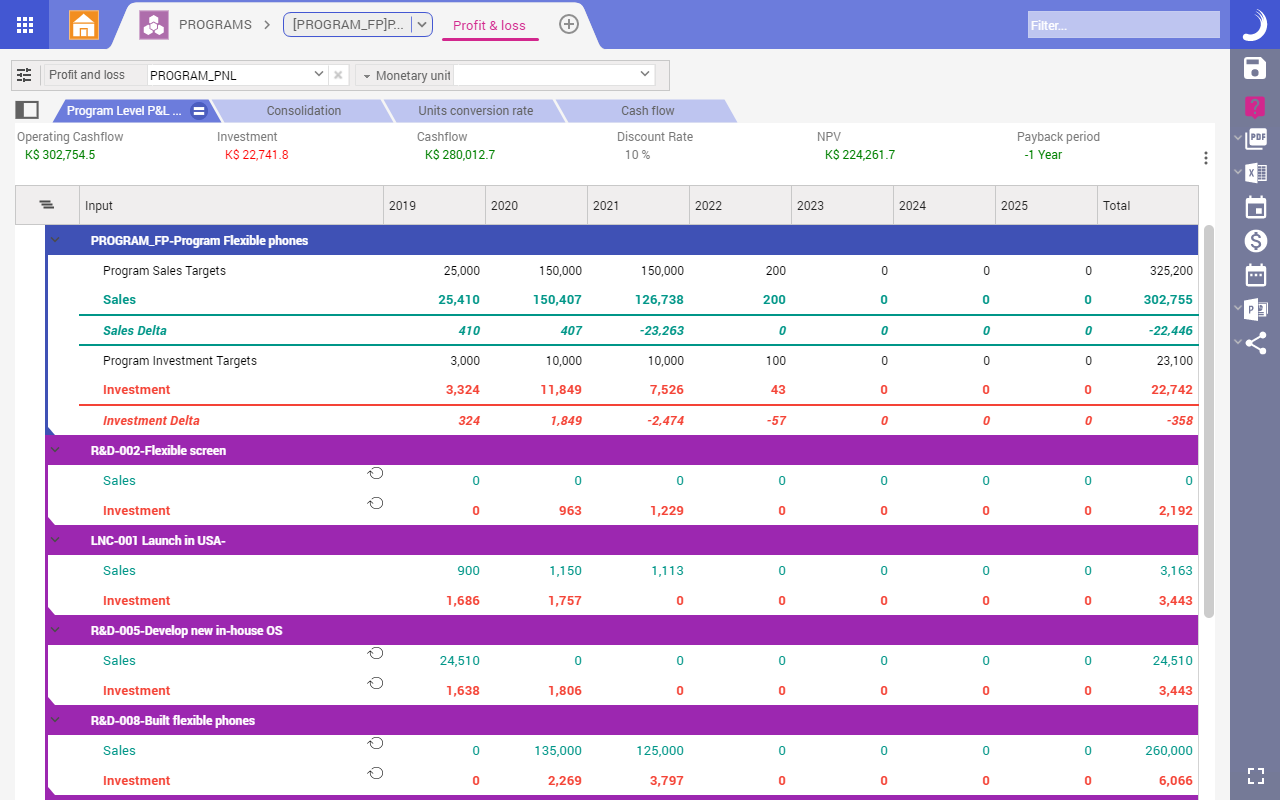Select the dollar currency icon
The height and width of the screenshot is (800, 1280).
tap(1254, 240)
